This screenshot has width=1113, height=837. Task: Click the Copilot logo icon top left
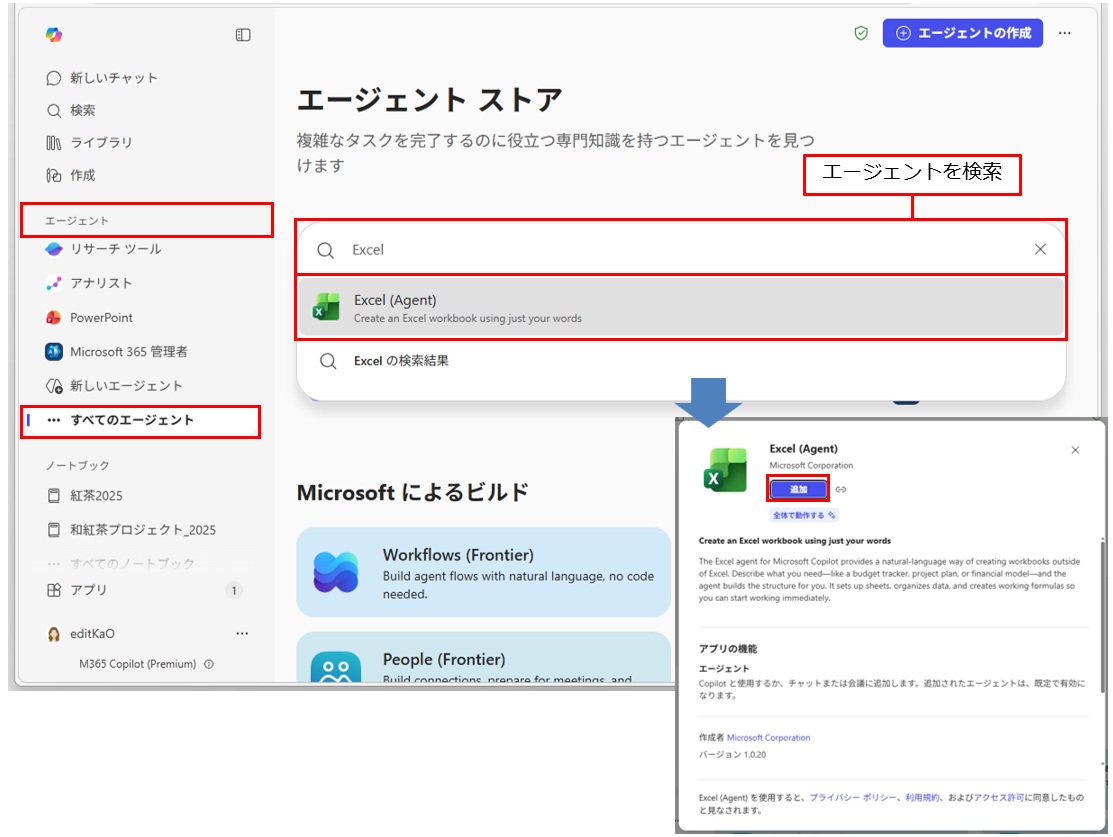(54, 34)
